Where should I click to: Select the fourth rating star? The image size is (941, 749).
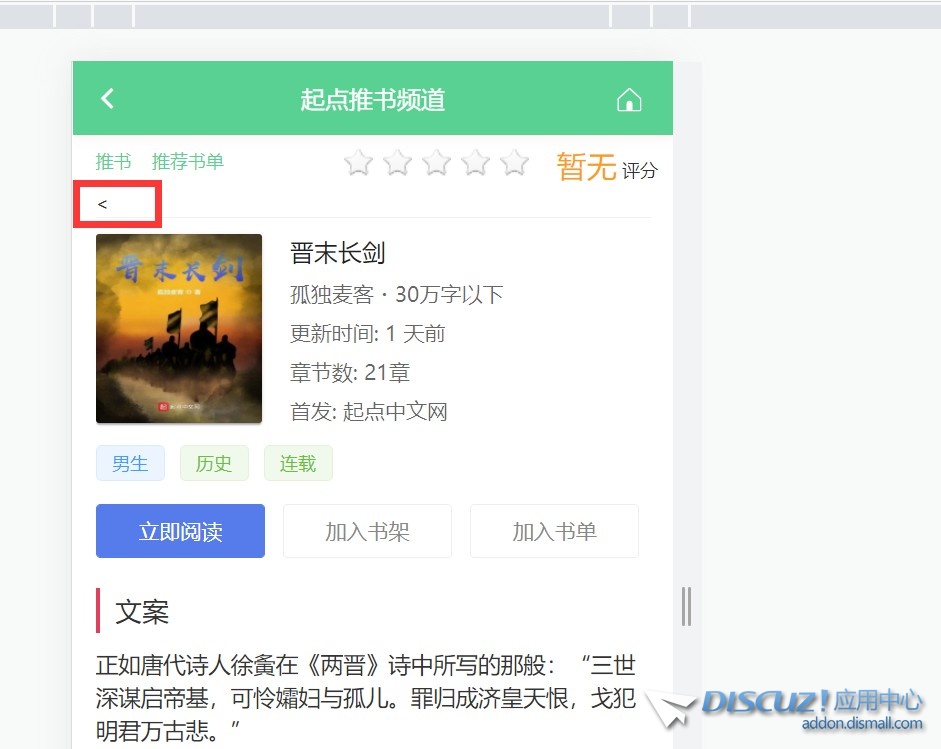[x=475, y=163]
